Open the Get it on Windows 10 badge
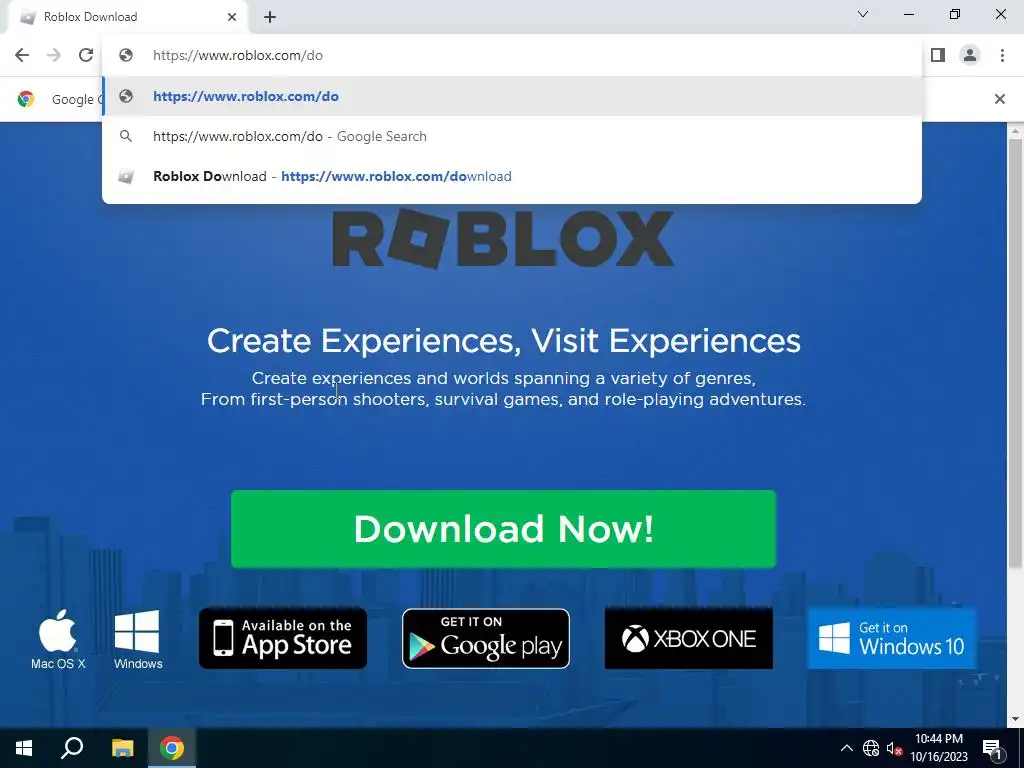Screen dimensions: 1024x768 [x=891, y=639]
